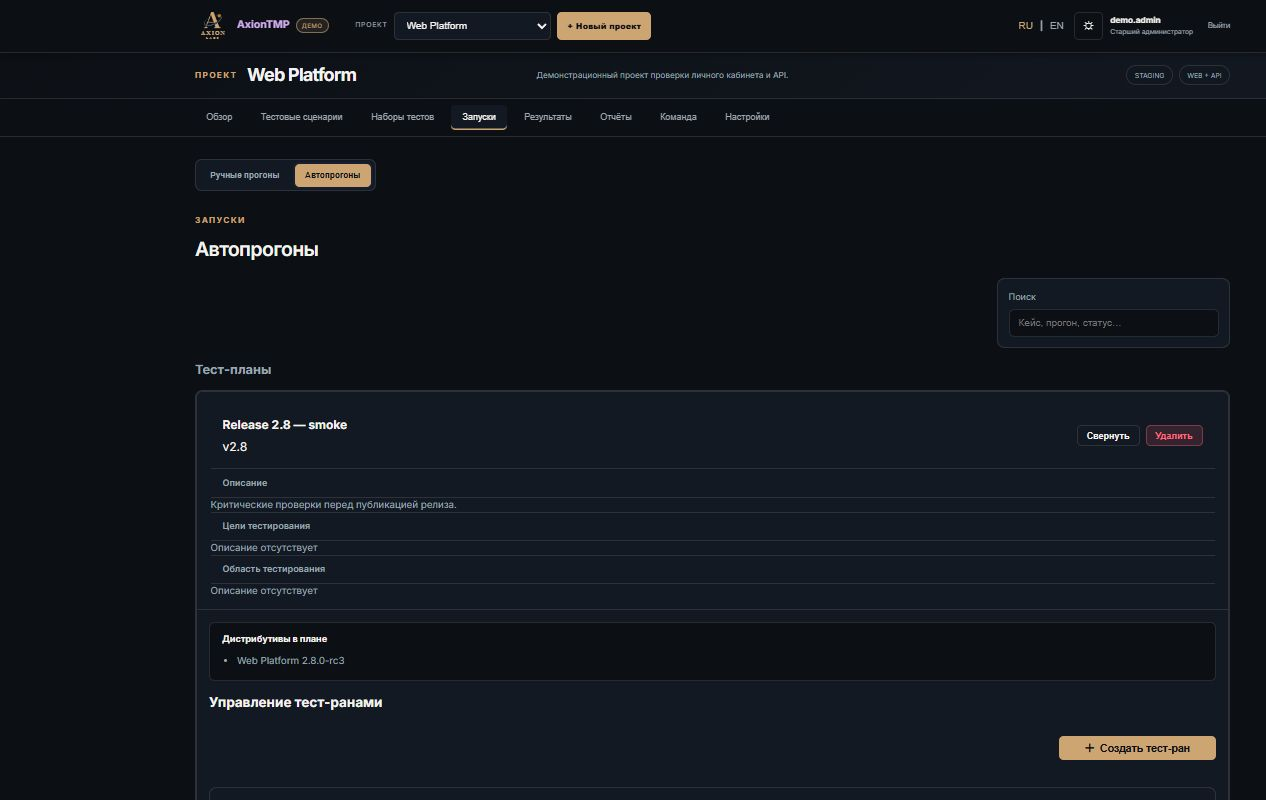1266x800 pixels.
Task: Go to the Наборы тестов tab
Action: click(402, 117)
